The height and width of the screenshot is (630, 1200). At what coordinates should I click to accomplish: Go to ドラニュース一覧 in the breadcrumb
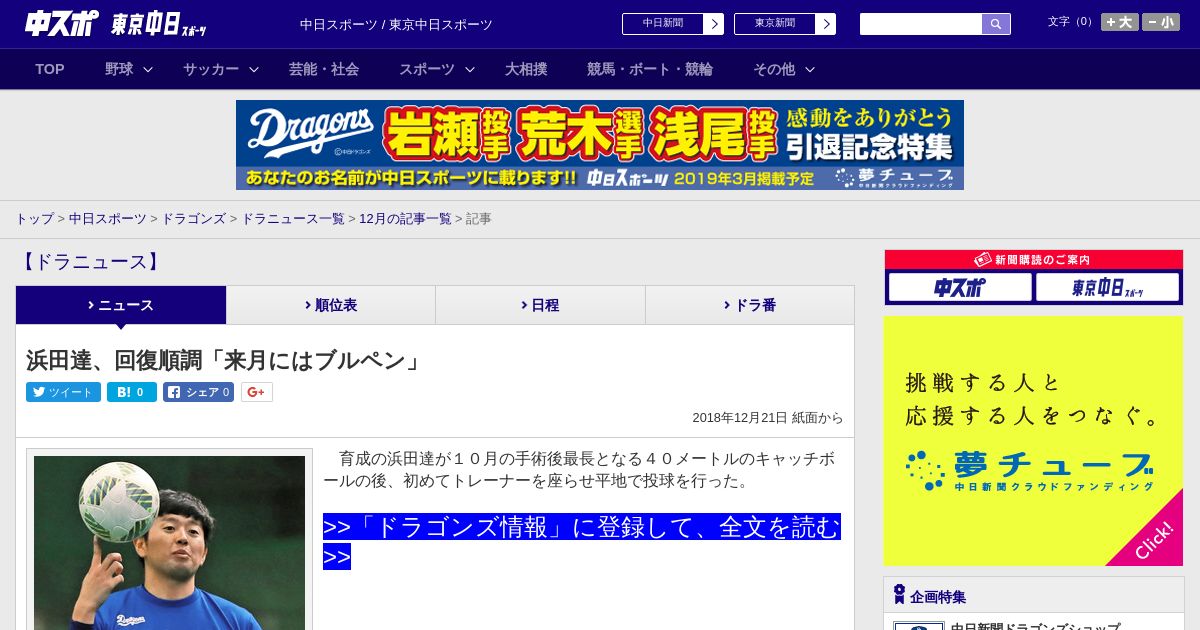coord(292,218)
